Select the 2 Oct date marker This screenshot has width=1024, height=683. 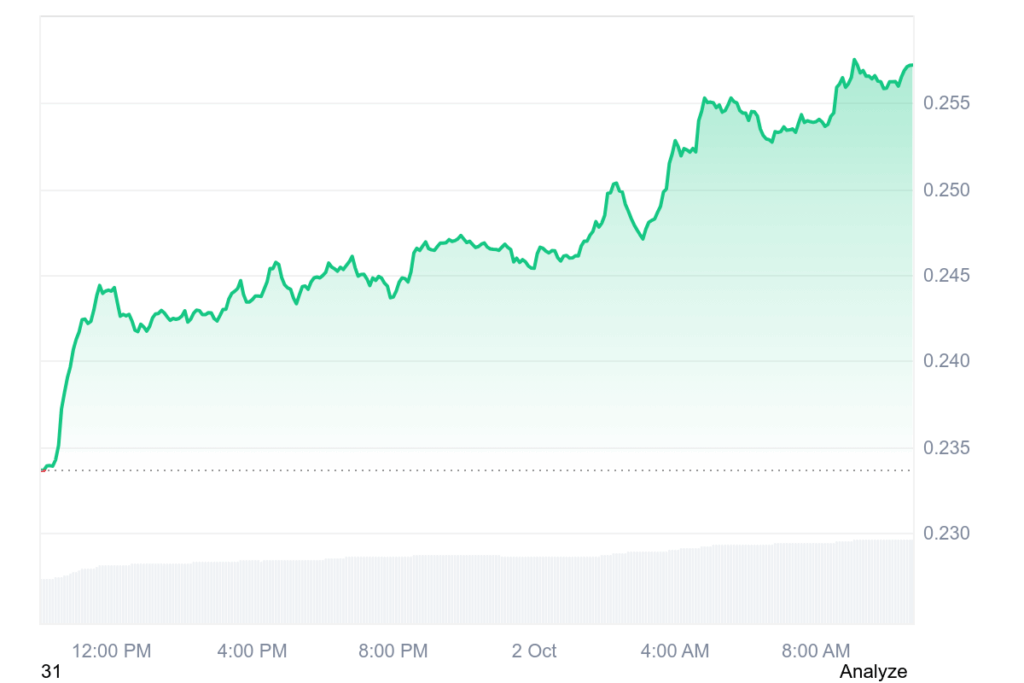pos(534,651)
